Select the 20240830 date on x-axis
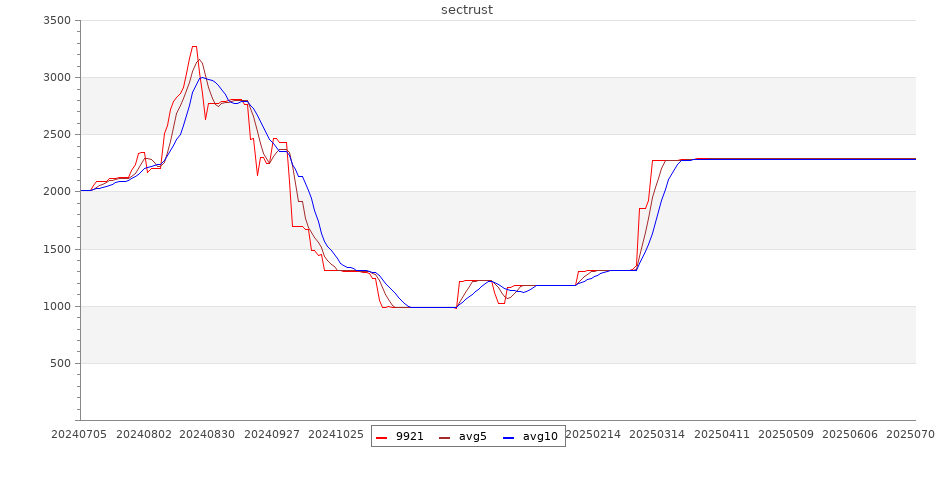 (208, 435)
